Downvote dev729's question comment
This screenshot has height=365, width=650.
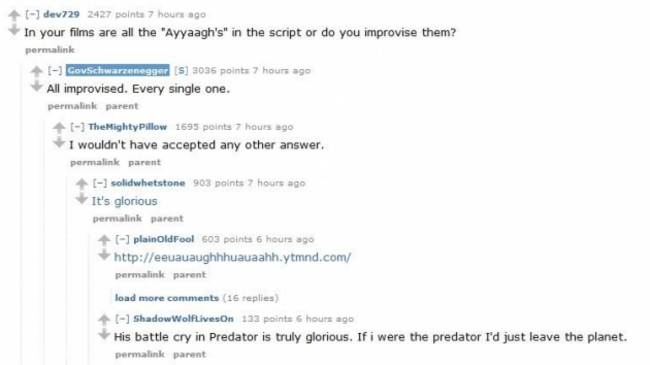(x=14, y=30)
